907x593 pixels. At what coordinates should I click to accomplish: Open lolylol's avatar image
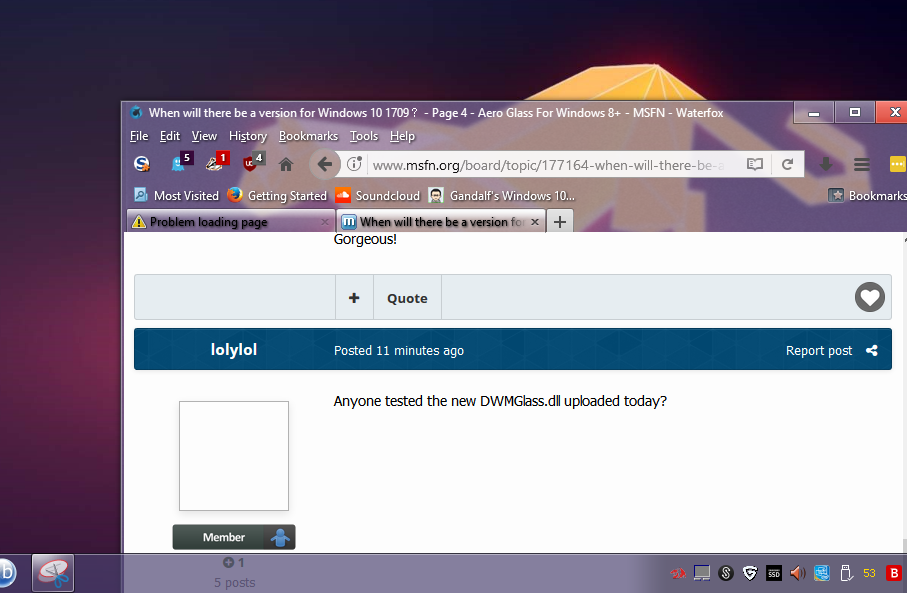click(234, 456)
